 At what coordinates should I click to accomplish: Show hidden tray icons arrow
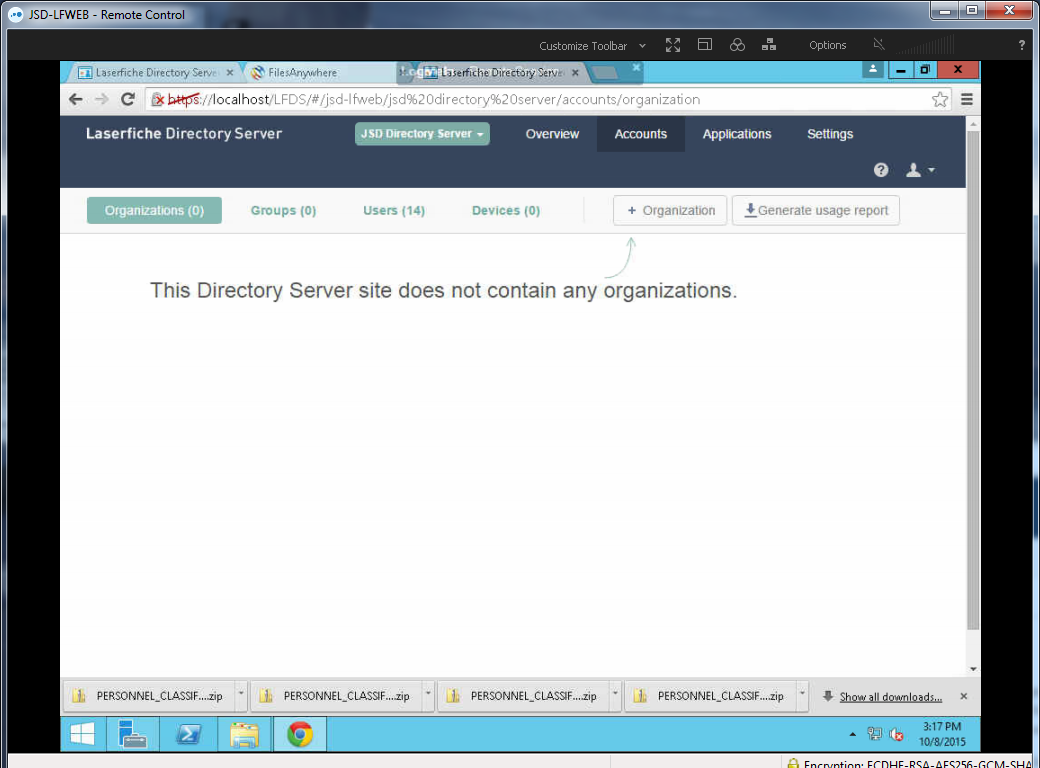(x=852, y=734)
